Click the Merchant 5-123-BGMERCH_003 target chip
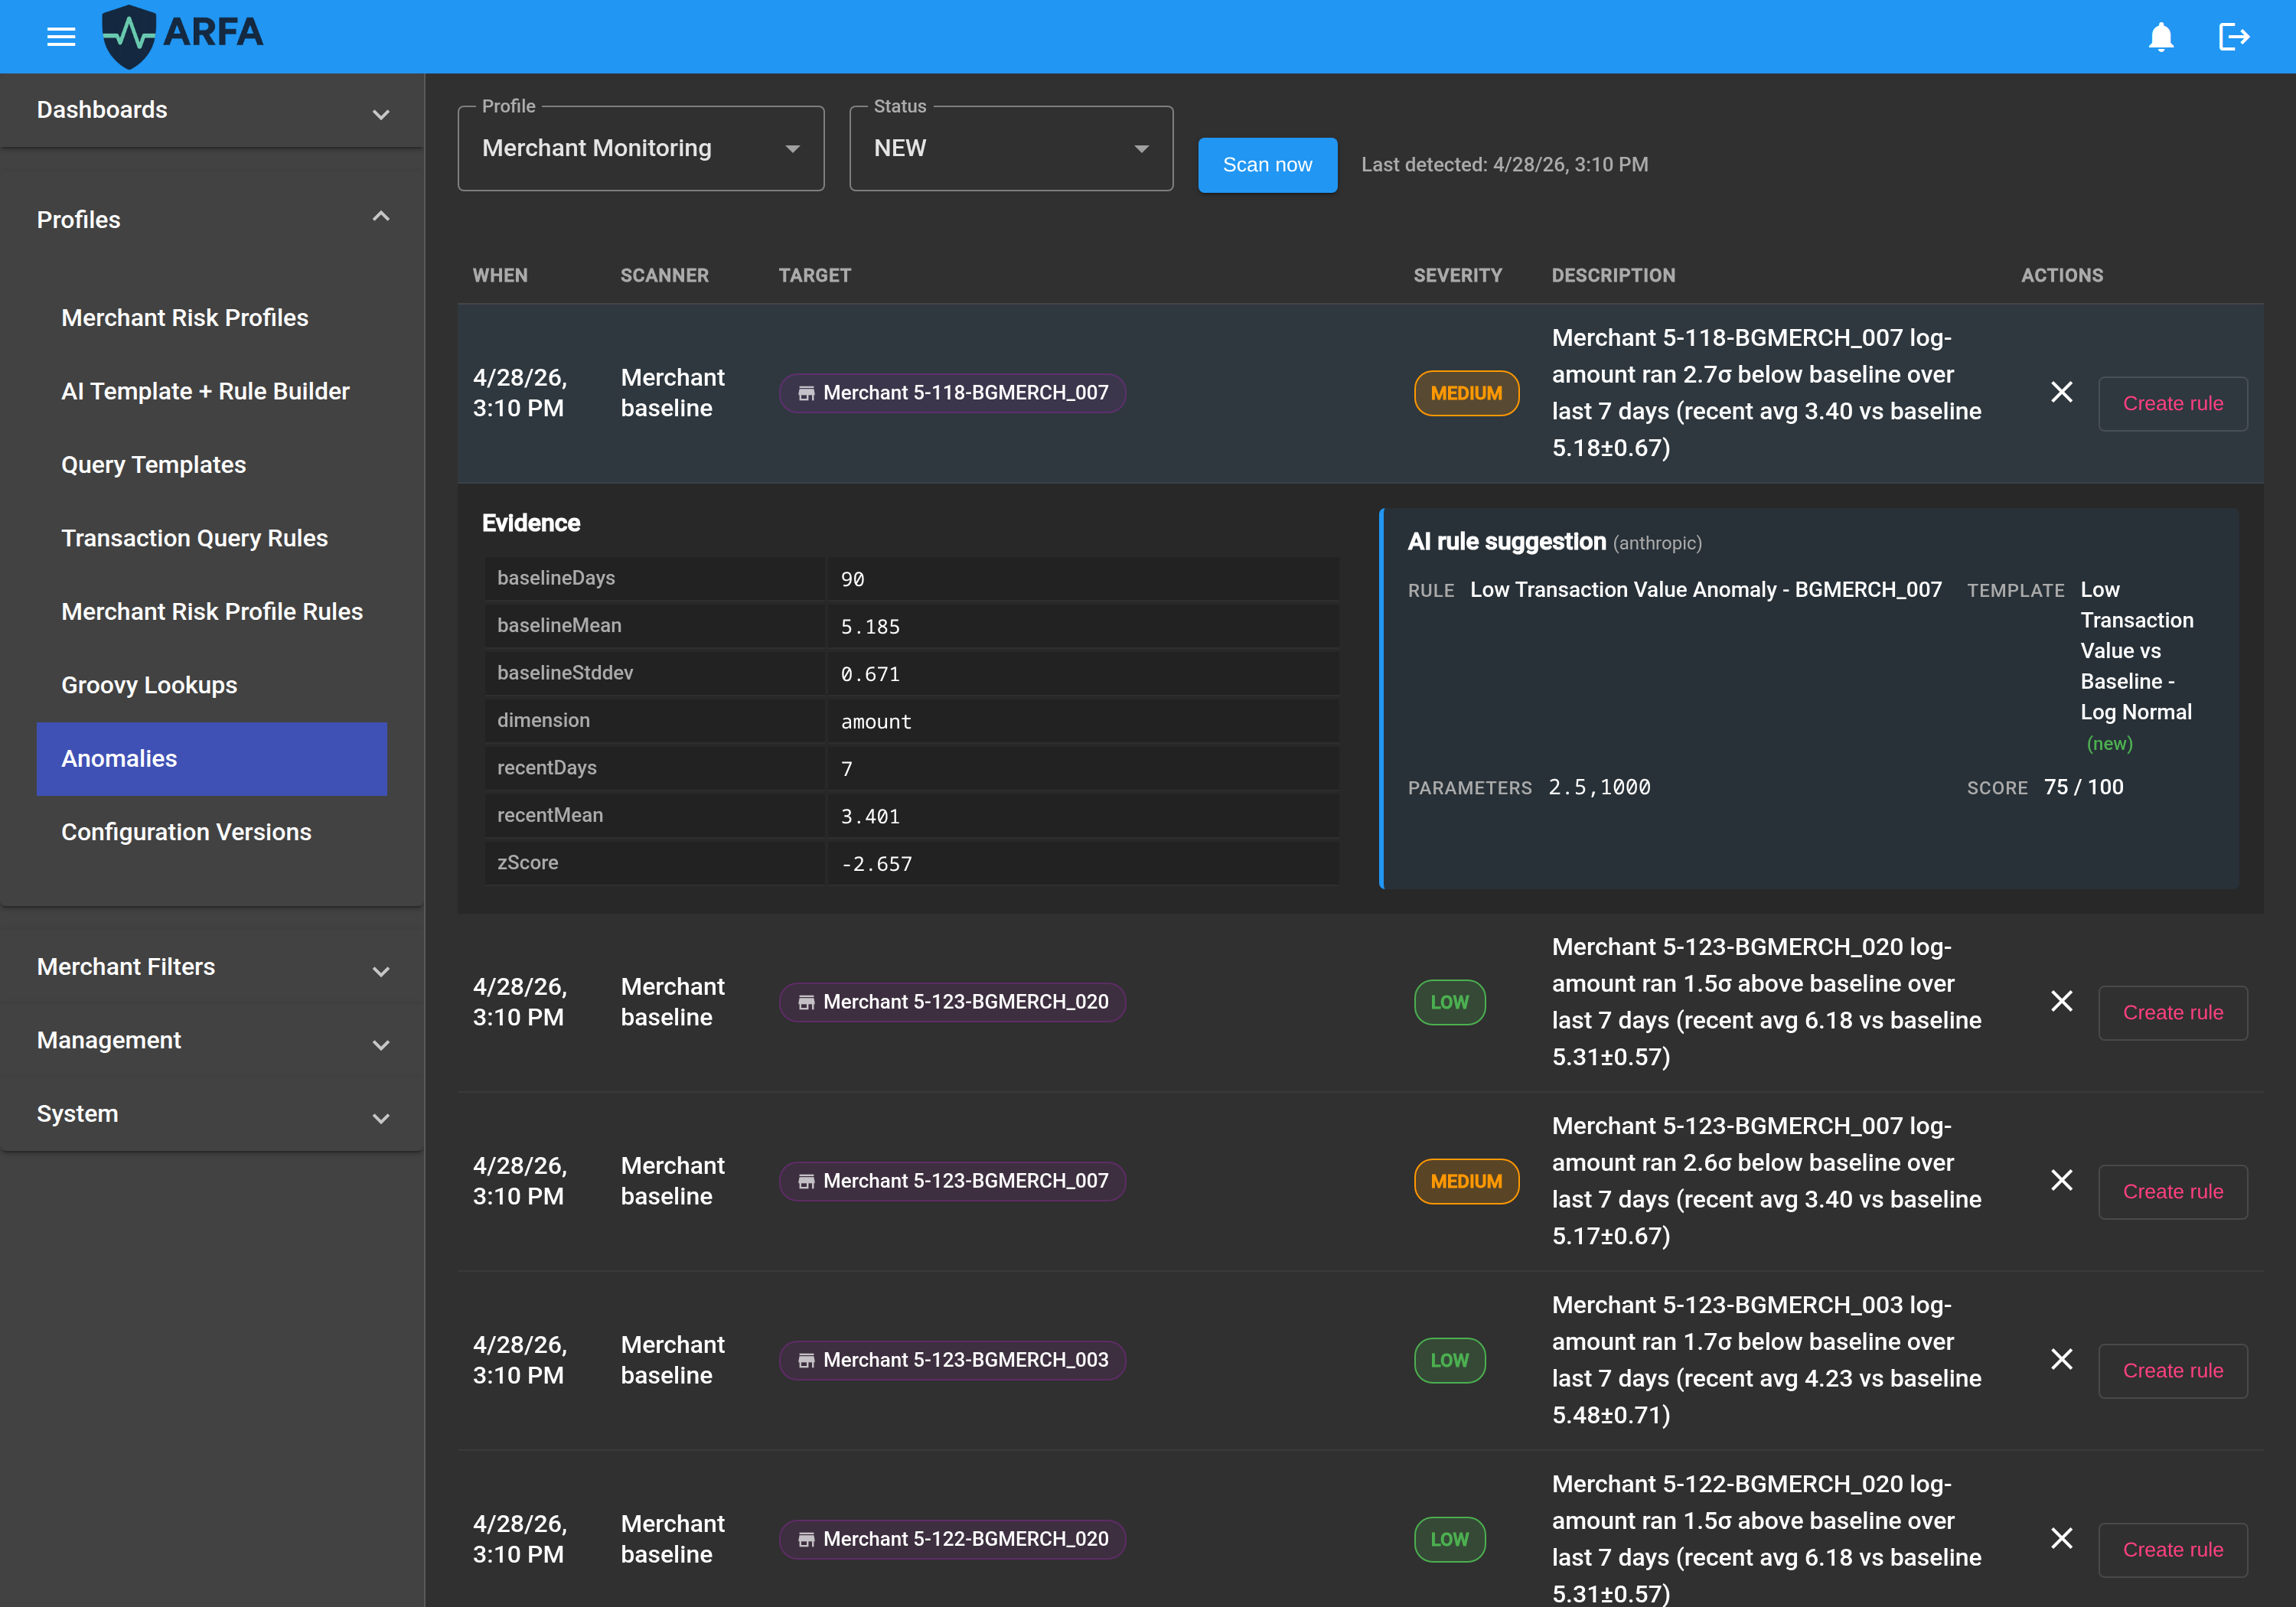 coord(952,1360)
